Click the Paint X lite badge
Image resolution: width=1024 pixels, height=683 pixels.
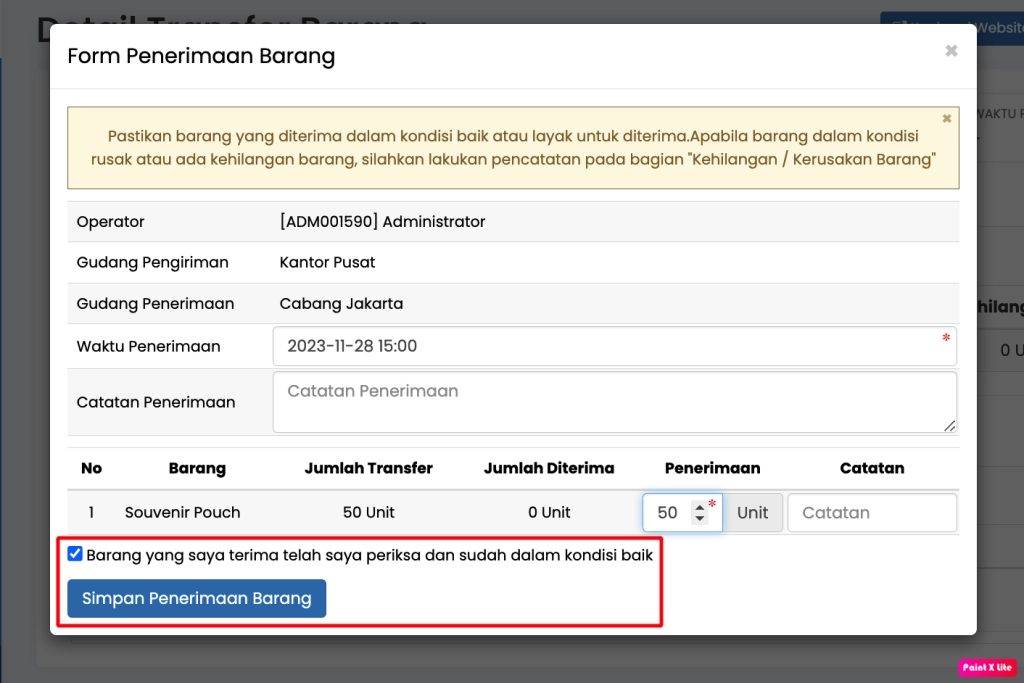tap(987, 667)
